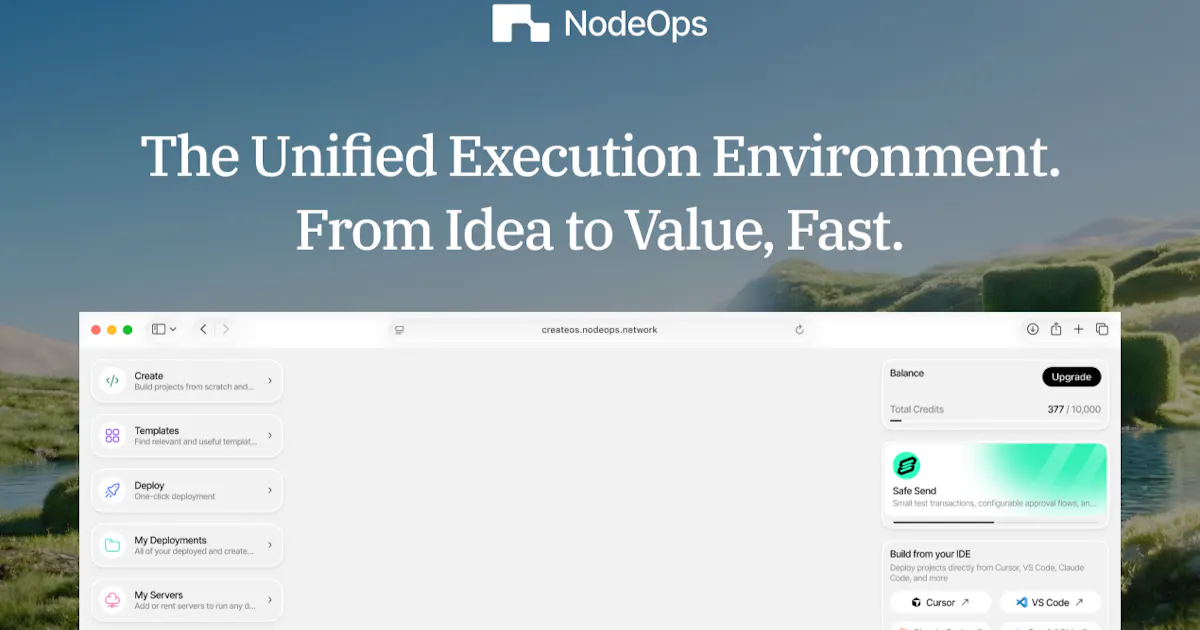
Task: Expand the Deploy card chevron
Action: click(270, 490)
